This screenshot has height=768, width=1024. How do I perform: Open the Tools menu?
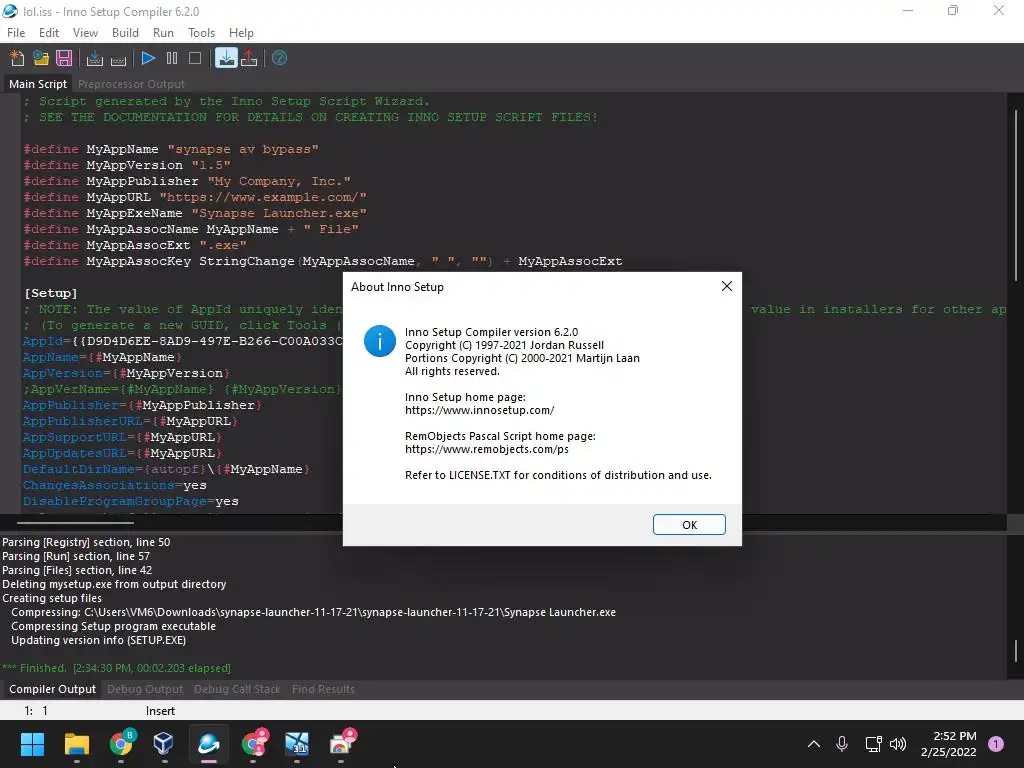pos(202,33)
